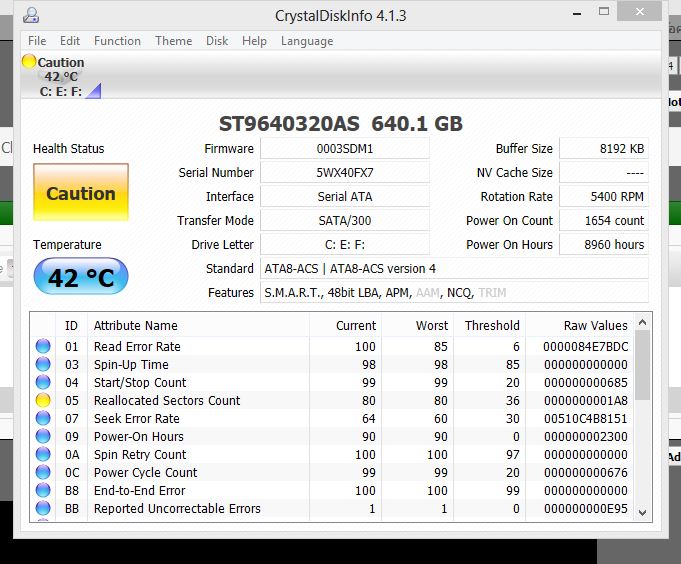Select the C: E: F: drive in disk bar
Image resolution: width=681 pixels, height=564 pixels.
(60, 92)
